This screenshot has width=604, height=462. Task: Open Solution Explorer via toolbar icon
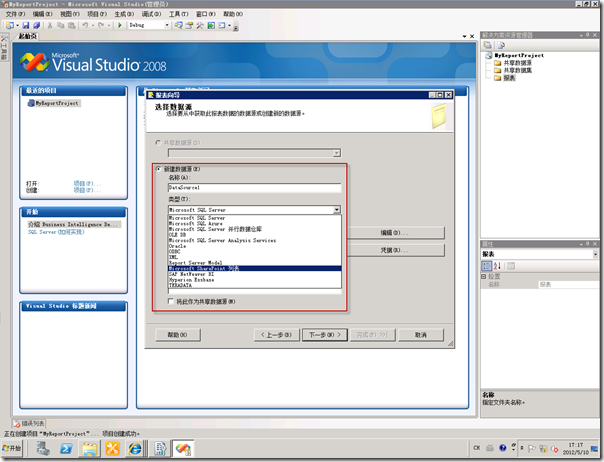click(178, 25)
